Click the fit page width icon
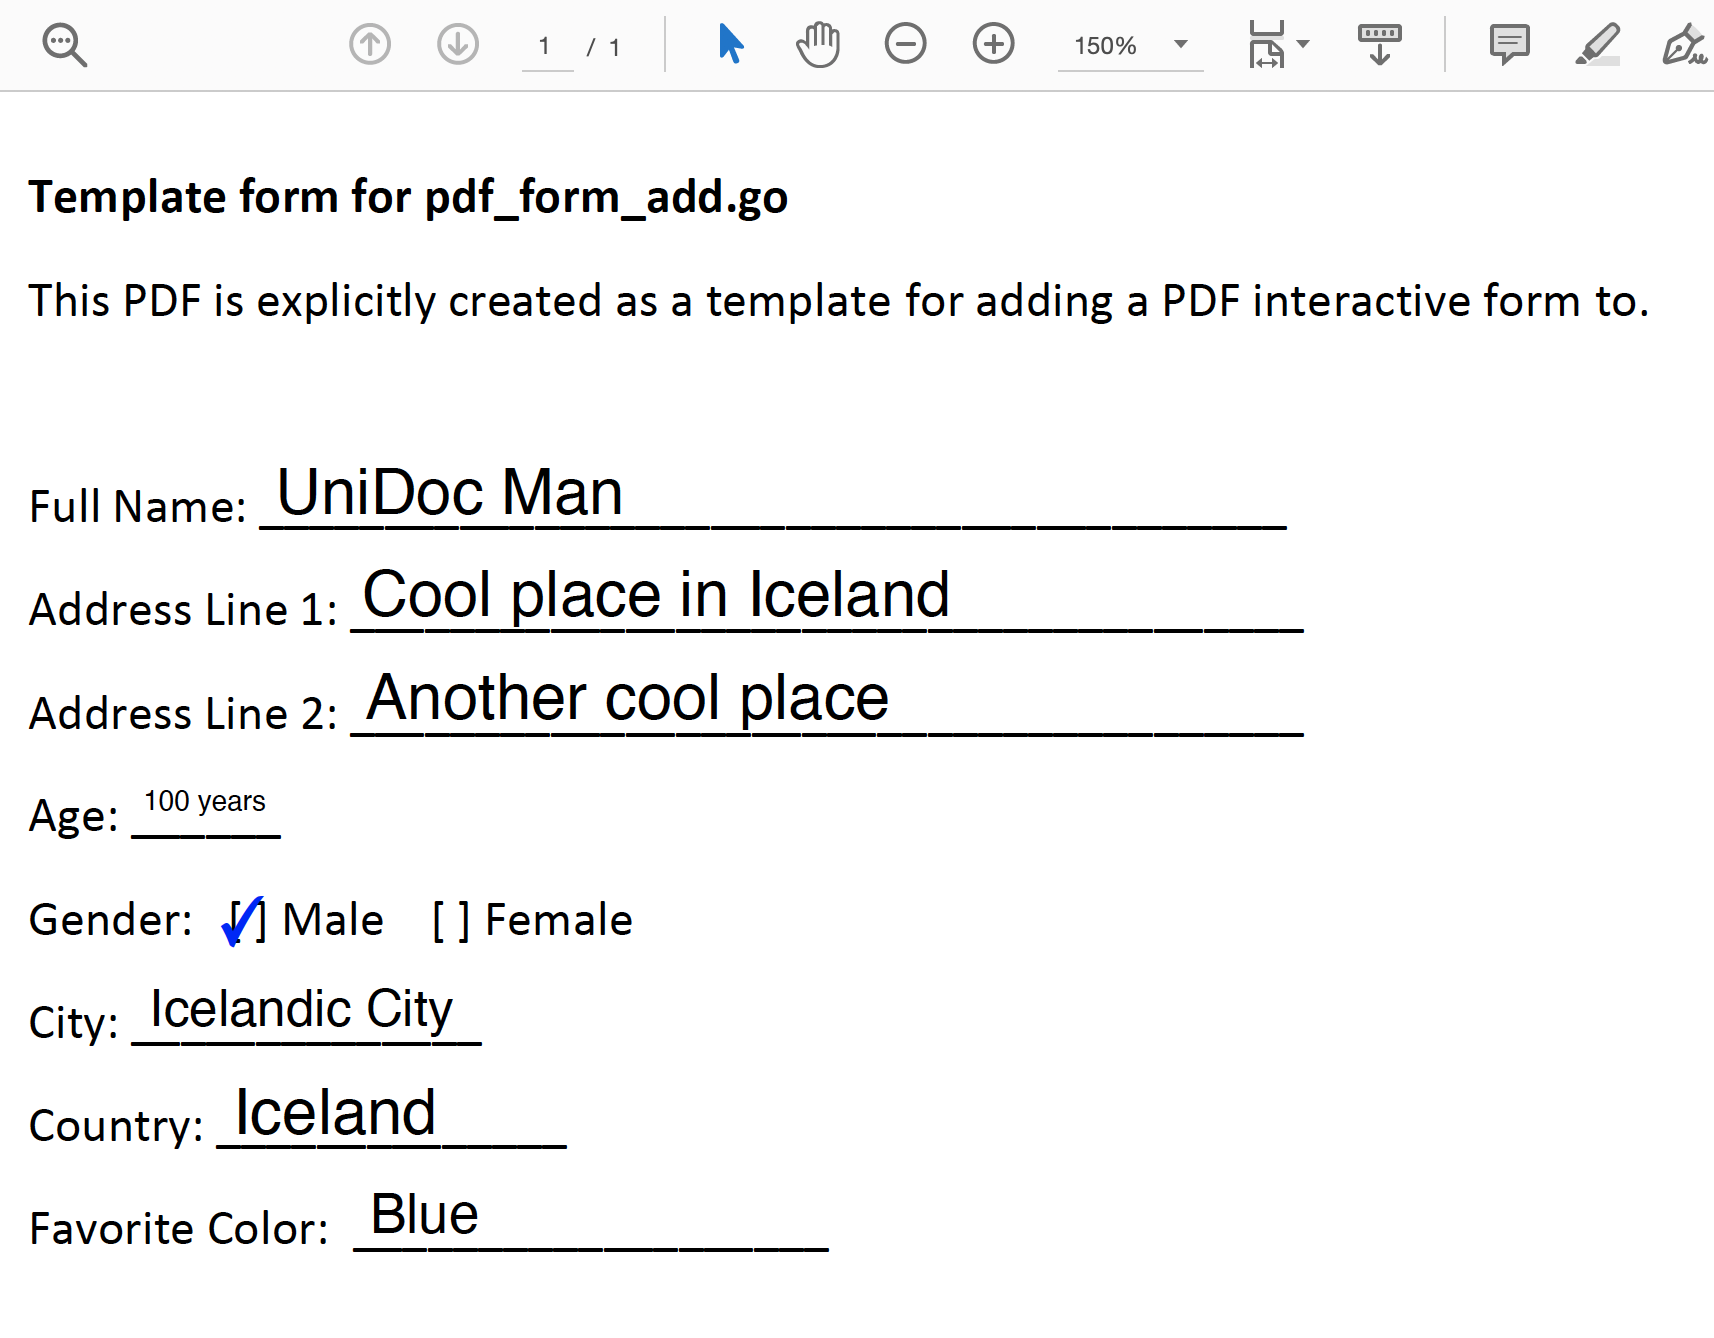 coord(1266,45)
